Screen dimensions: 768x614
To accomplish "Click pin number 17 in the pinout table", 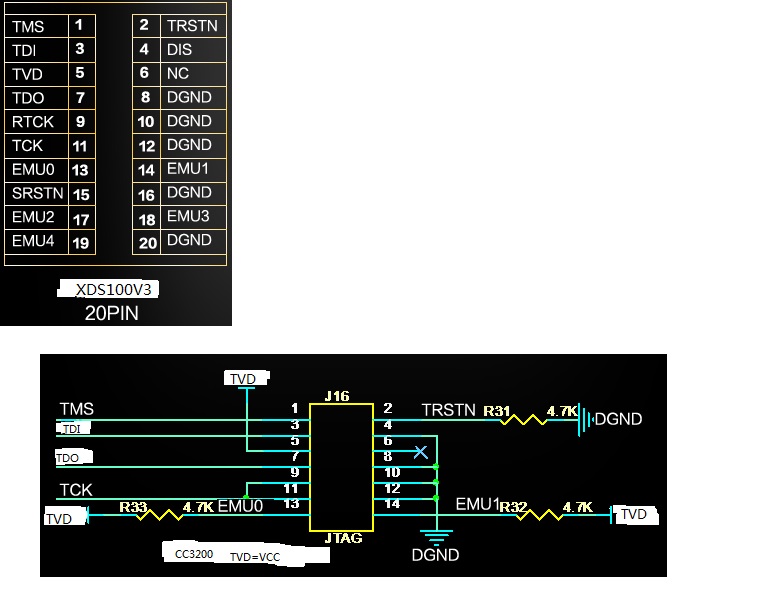I will click(81, 219).
